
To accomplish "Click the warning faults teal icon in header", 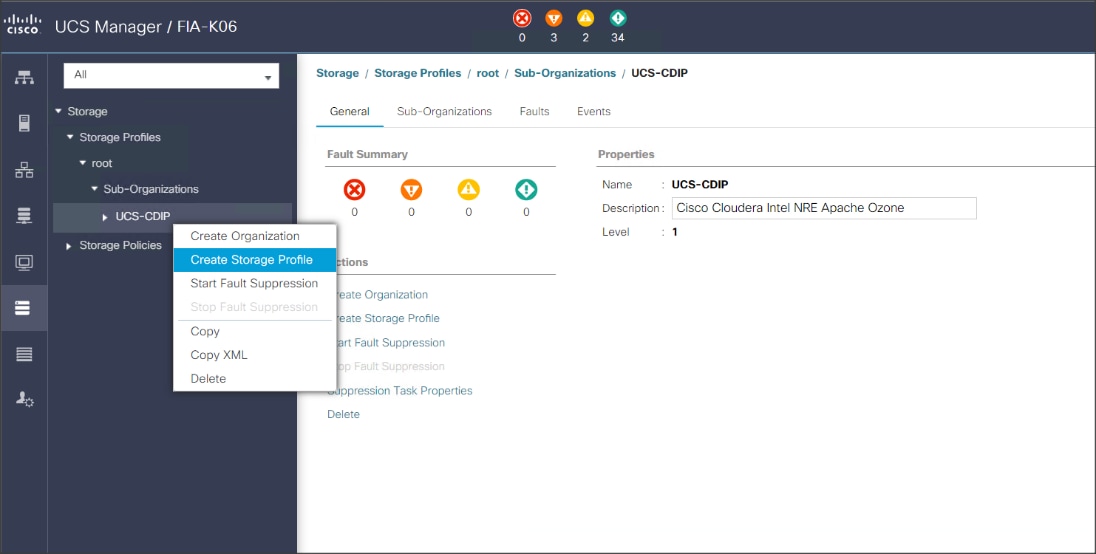I will 618,18.
